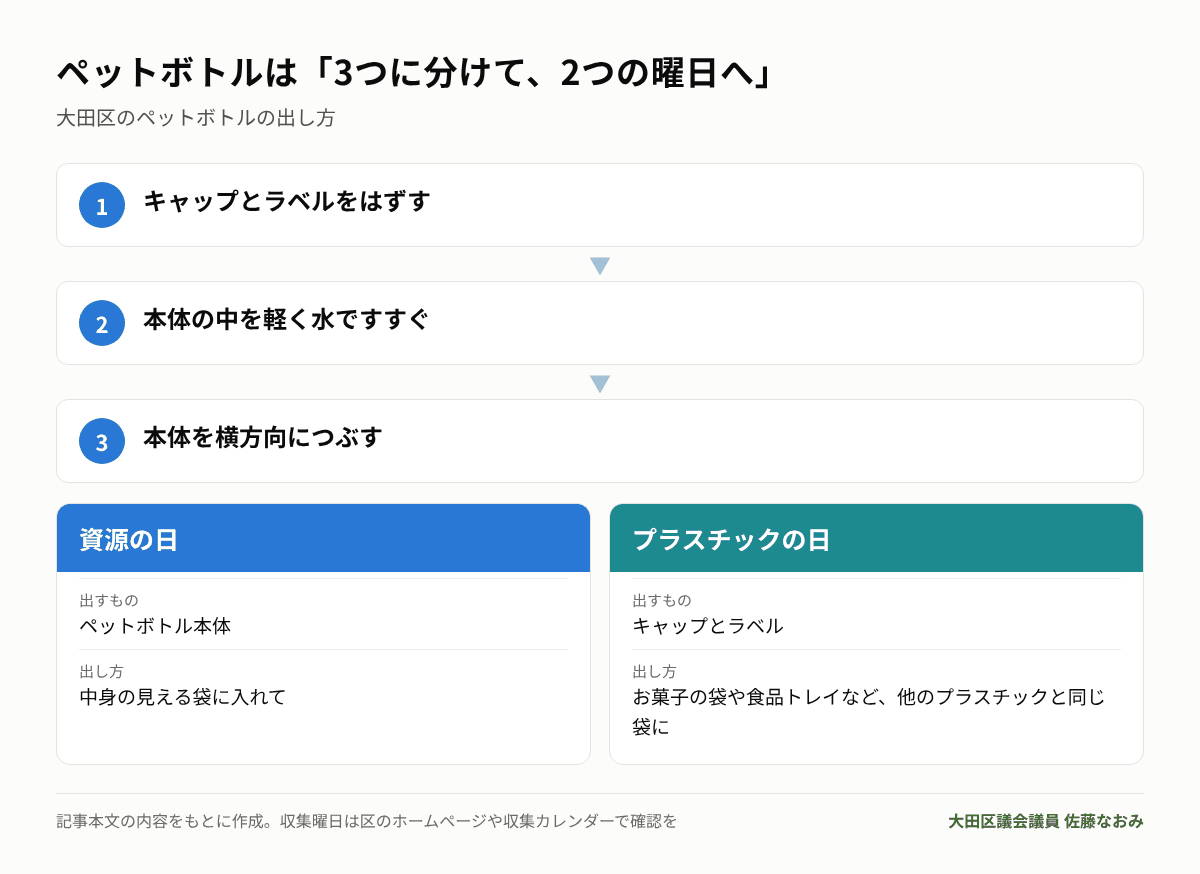Click the blue number 1 step badge

point(102,205)
